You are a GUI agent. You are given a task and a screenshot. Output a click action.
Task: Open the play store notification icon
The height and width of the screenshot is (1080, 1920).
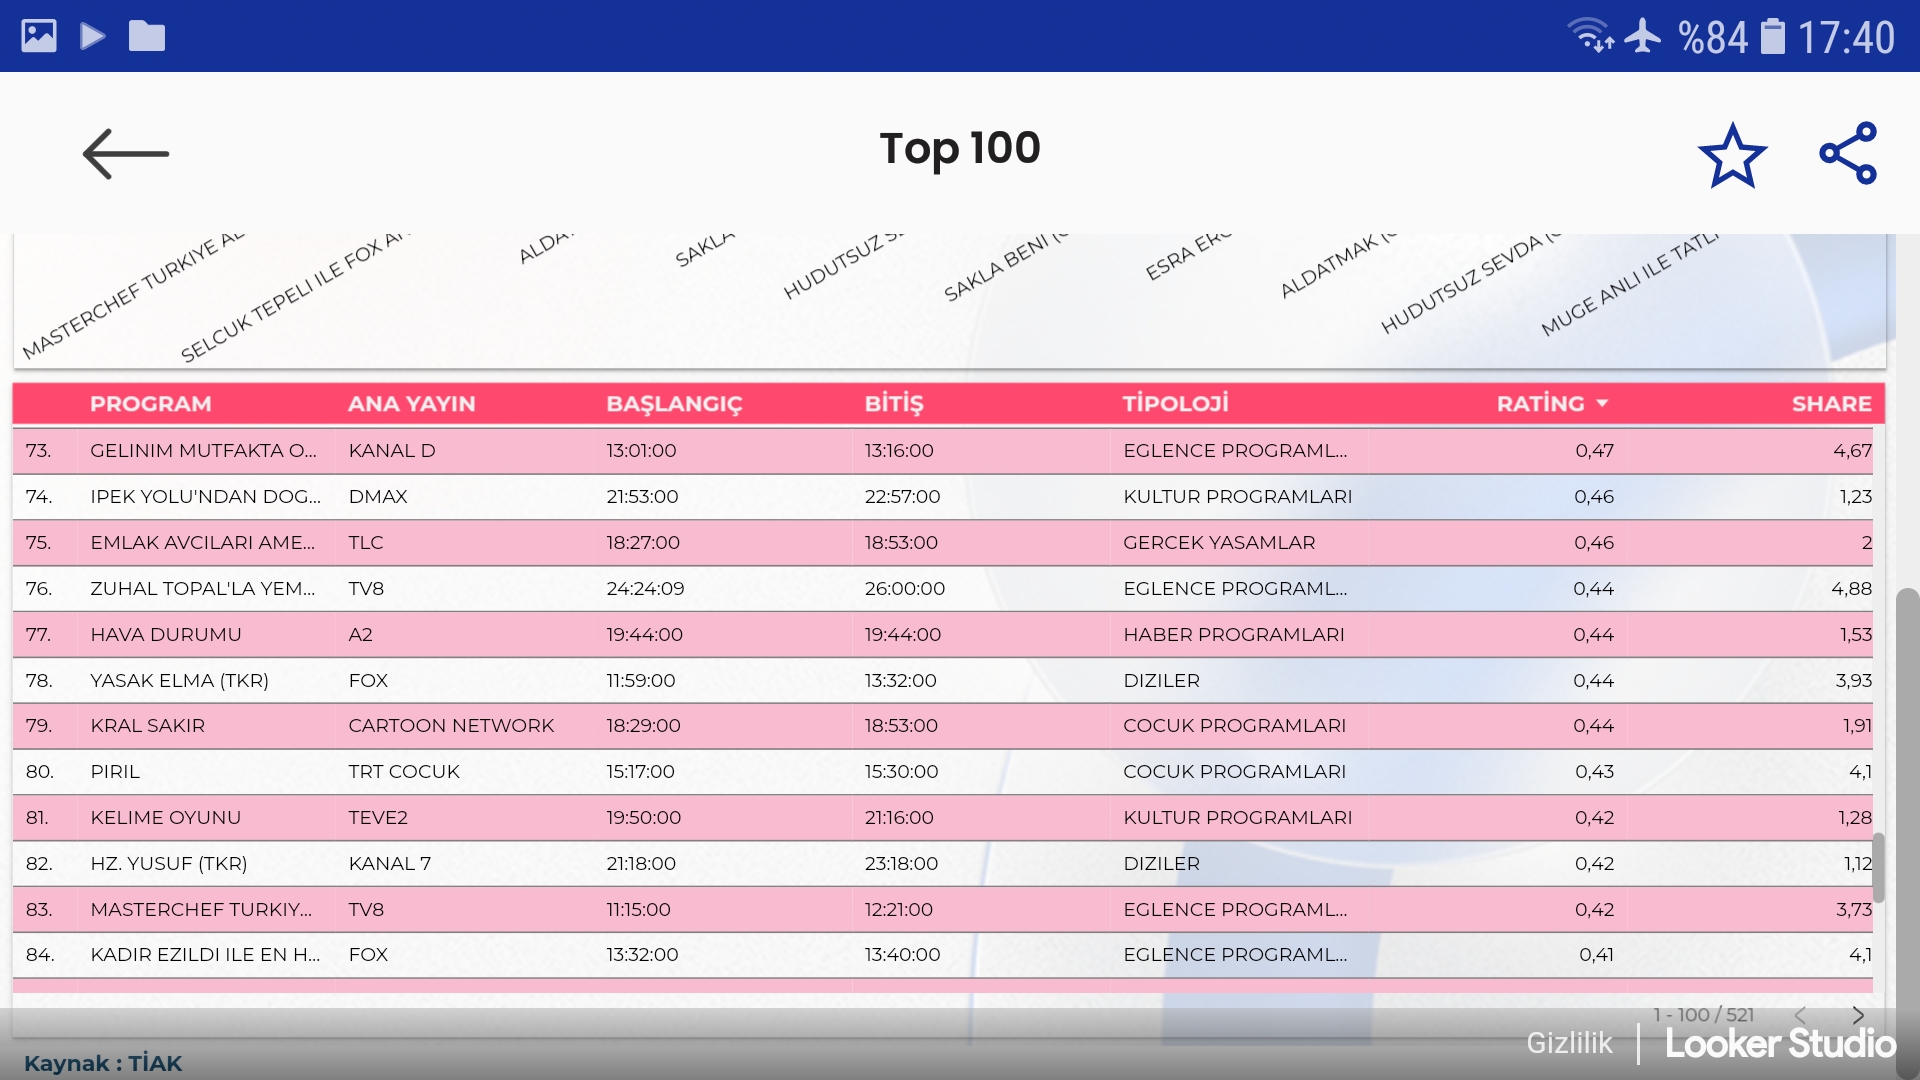pyautogui.click(x=93, y=36)
